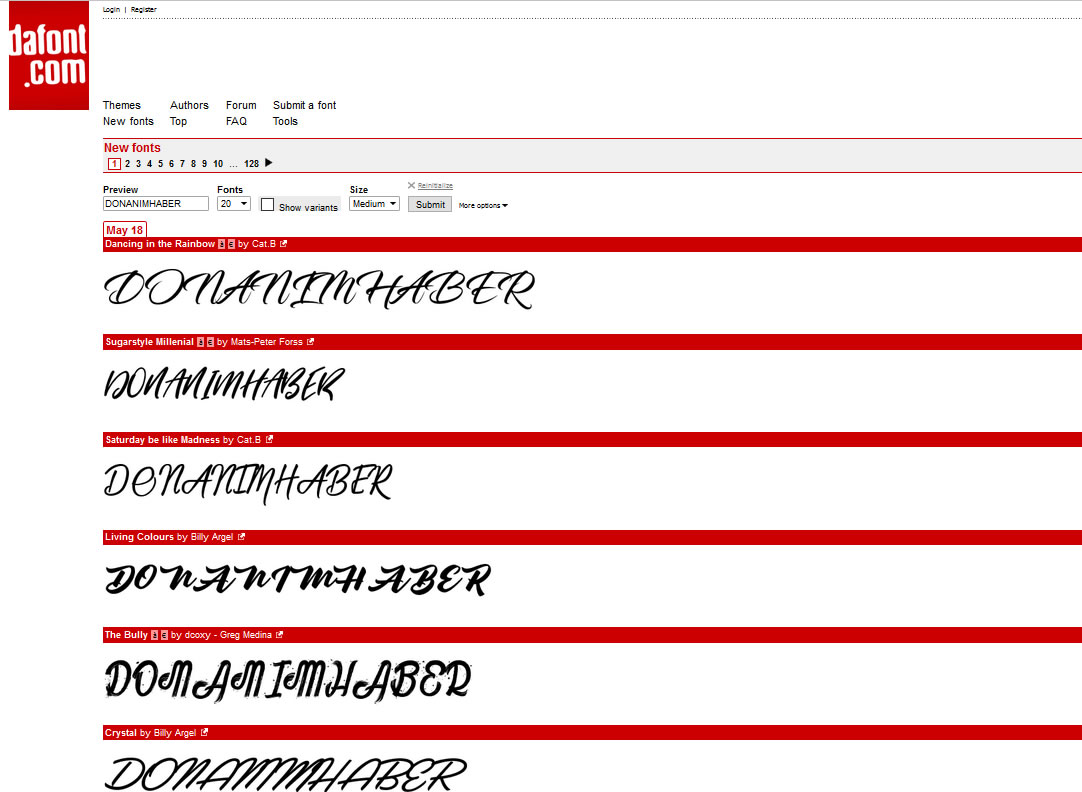Open Crystal font page

coord(121,733)
